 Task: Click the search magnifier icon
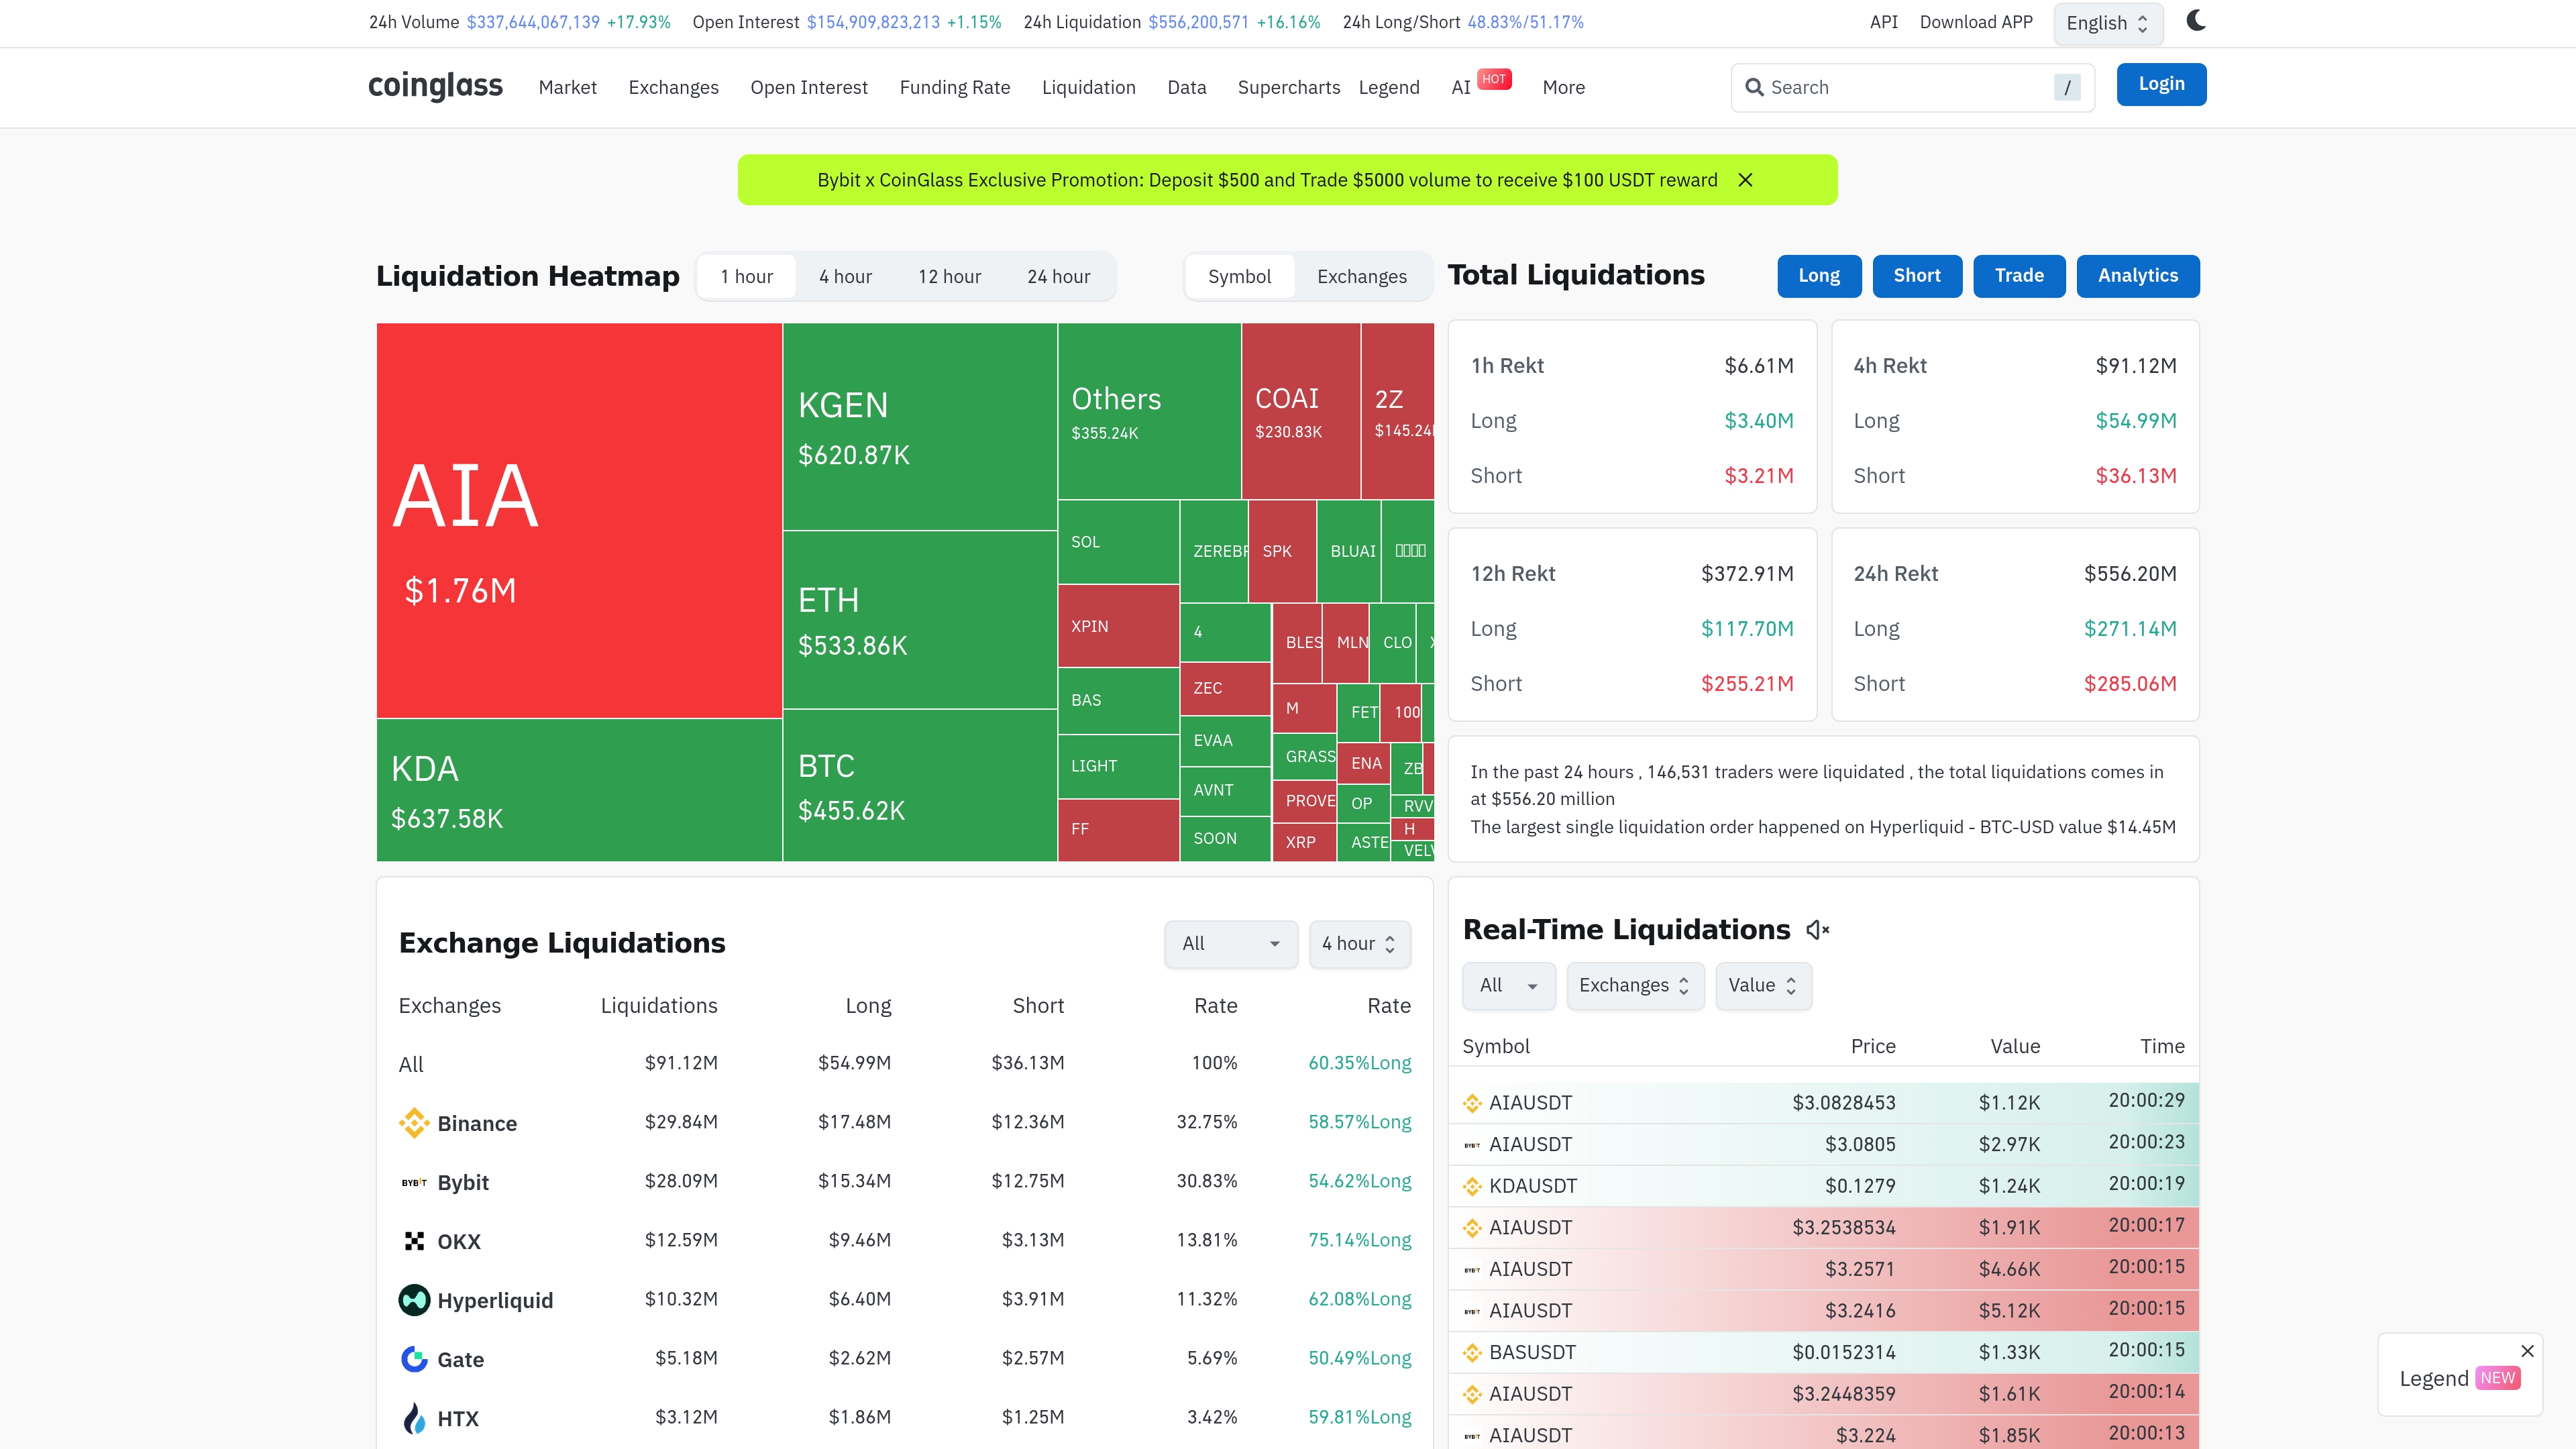1754,87
